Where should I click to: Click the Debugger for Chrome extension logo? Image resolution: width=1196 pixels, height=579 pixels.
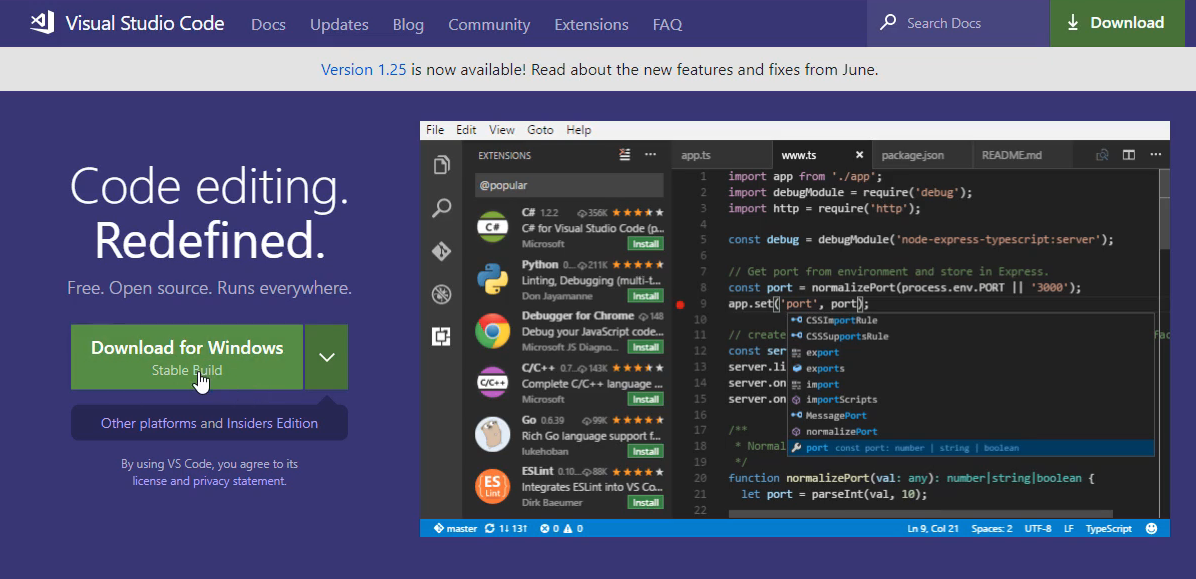coord(493,331)
